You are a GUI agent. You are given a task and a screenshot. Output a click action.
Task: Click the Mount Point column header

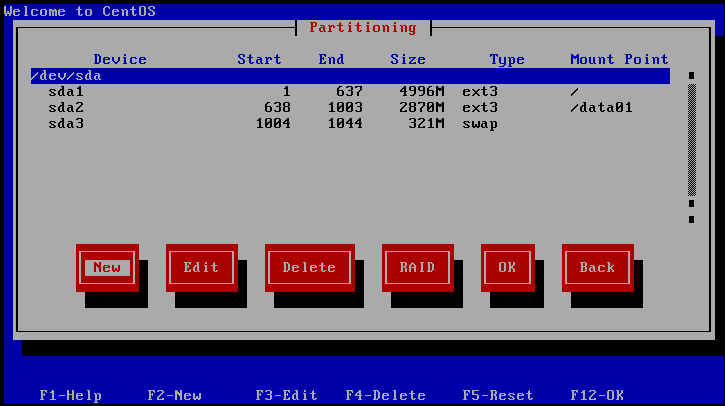click(619, 59)
